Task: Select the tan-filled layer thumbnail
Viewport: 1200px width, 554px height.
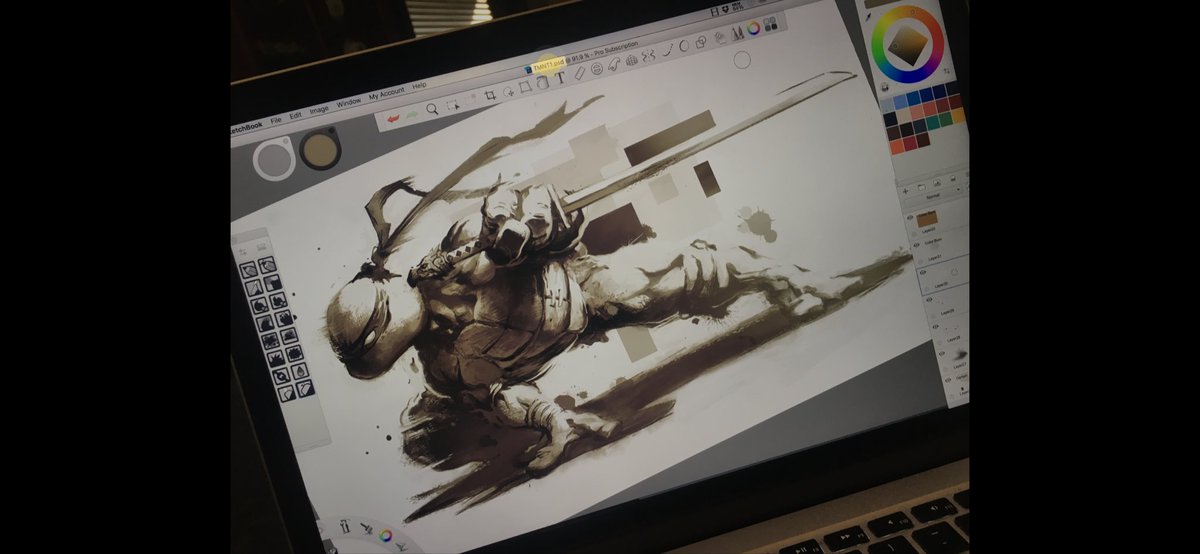Action: pos(927,220)
